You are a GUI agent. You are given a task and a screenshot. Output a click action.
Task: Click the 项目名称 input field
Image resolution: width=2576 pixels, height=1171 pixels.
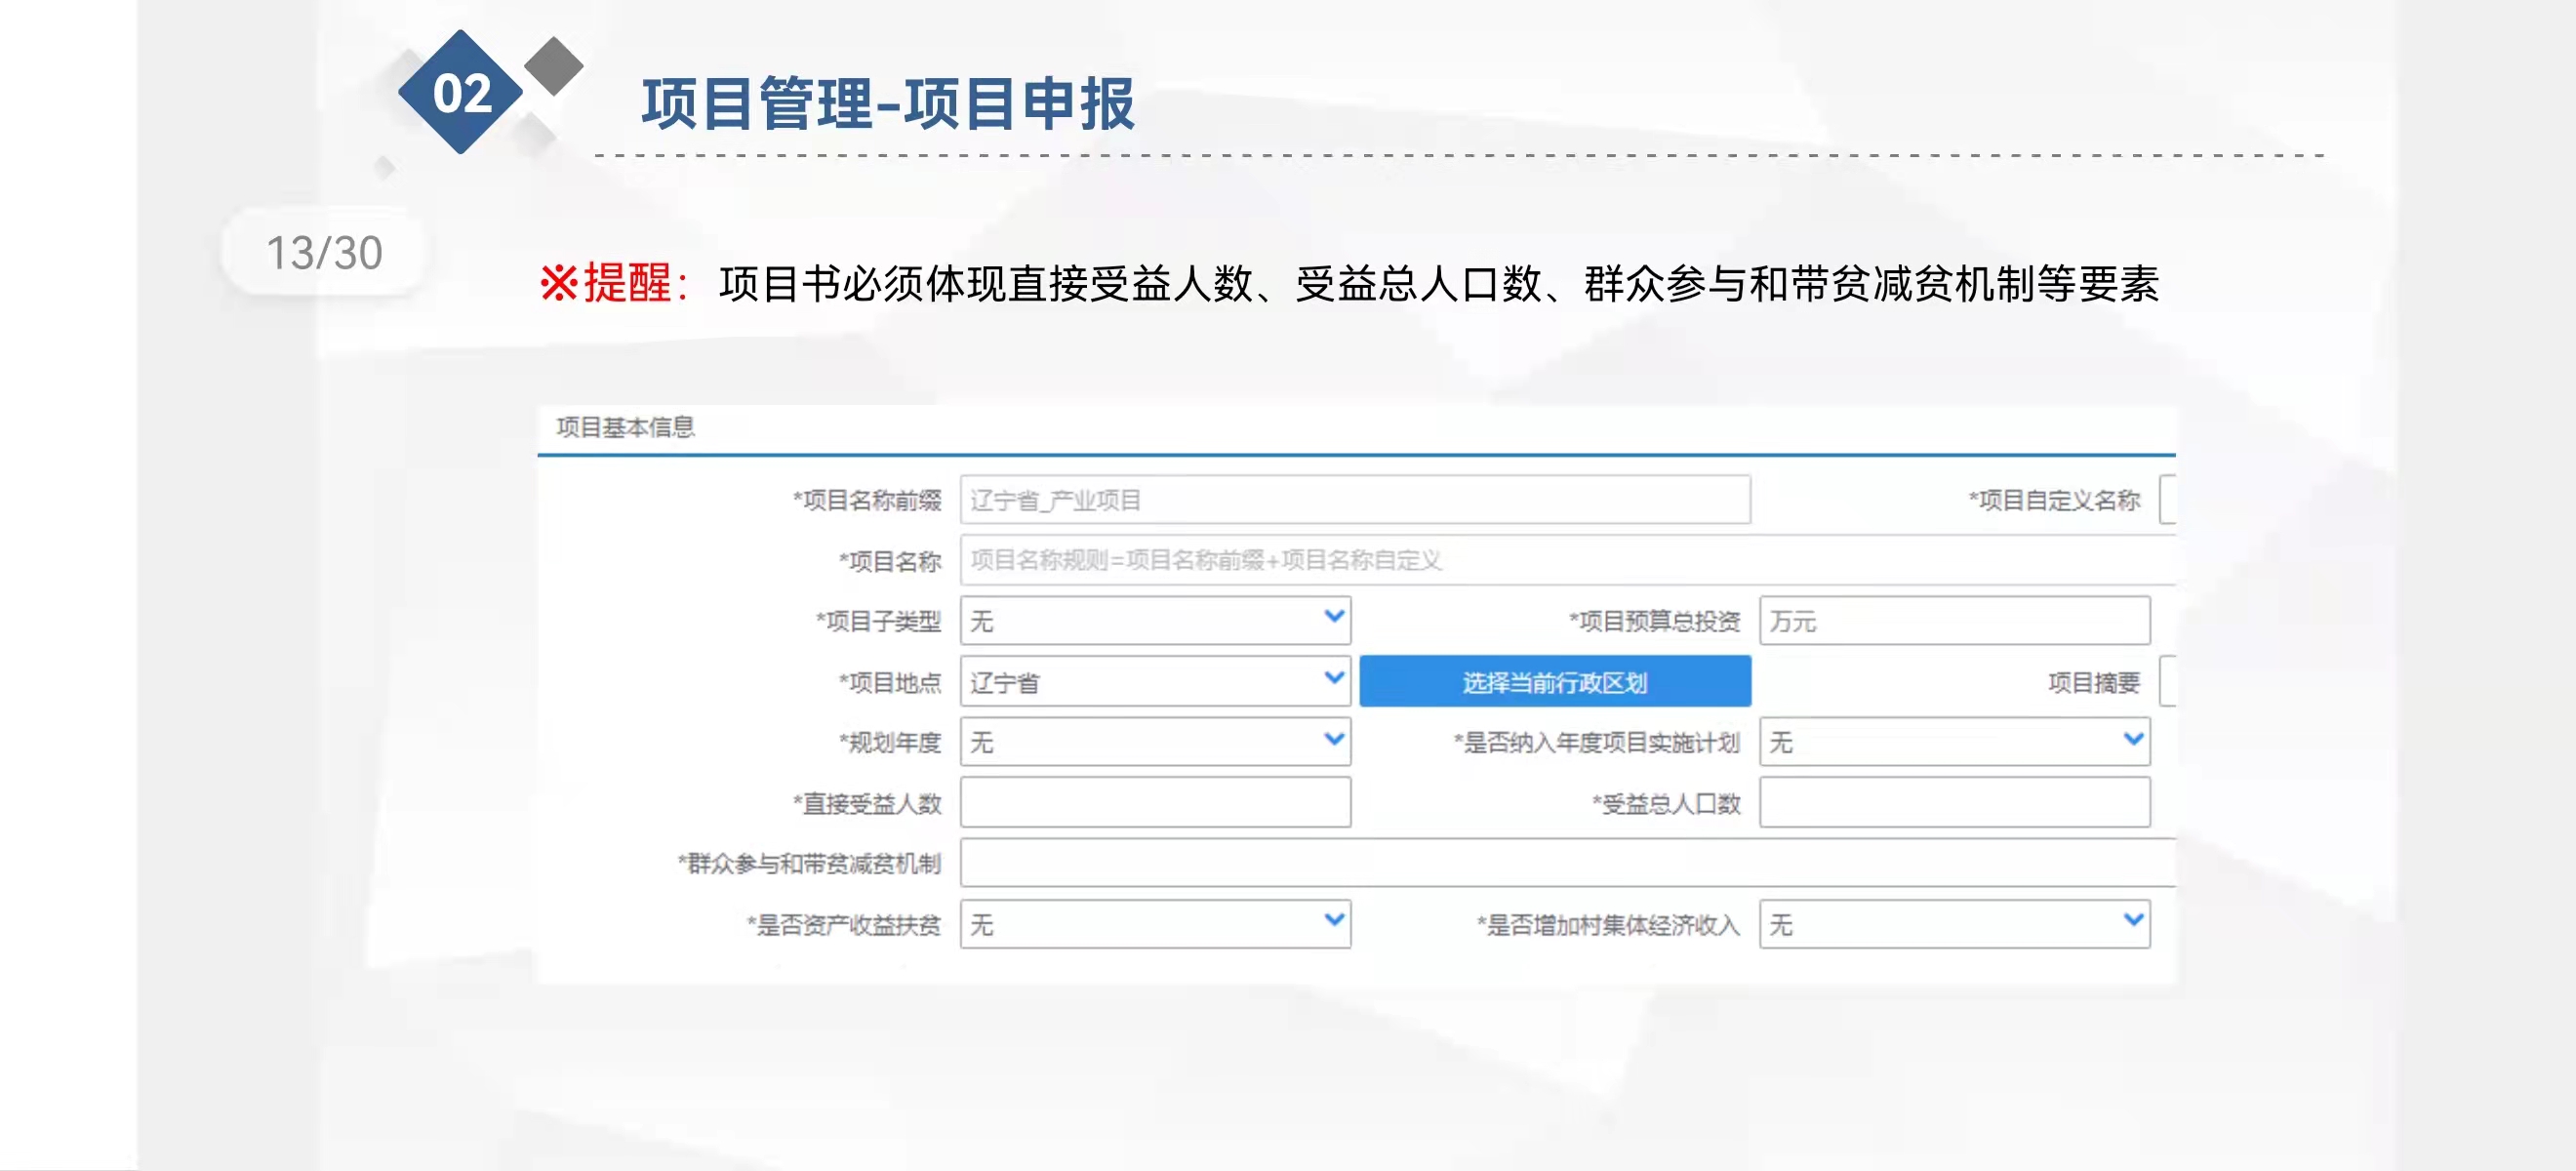[1567, 560]
